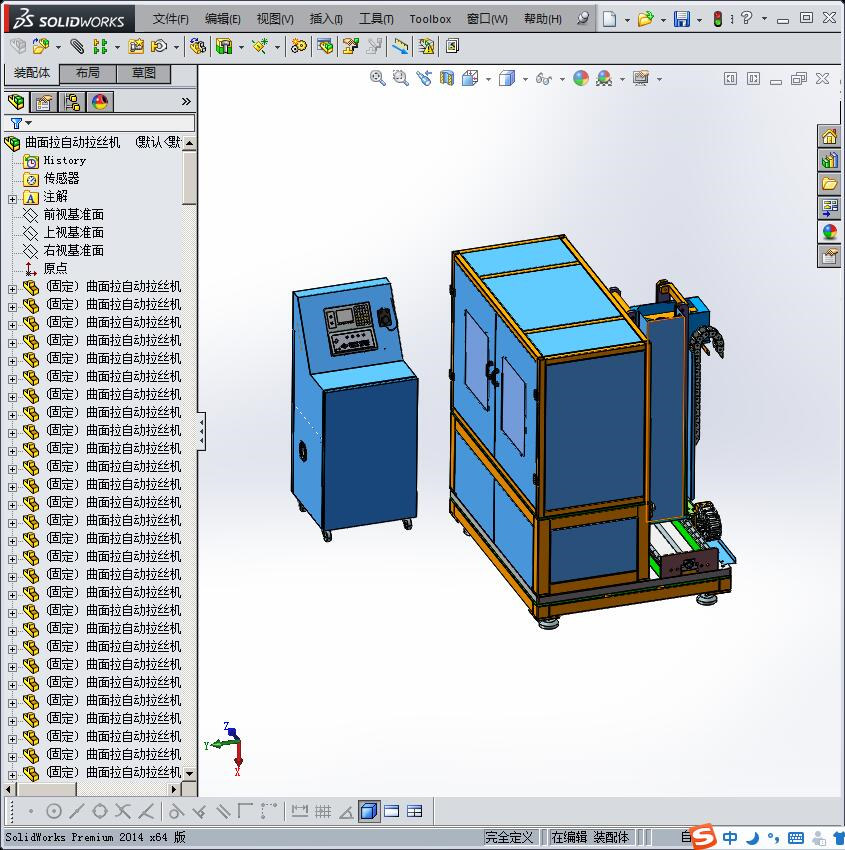
Task: Toggle the shaded cube snap button
Action: pos(369,811)
